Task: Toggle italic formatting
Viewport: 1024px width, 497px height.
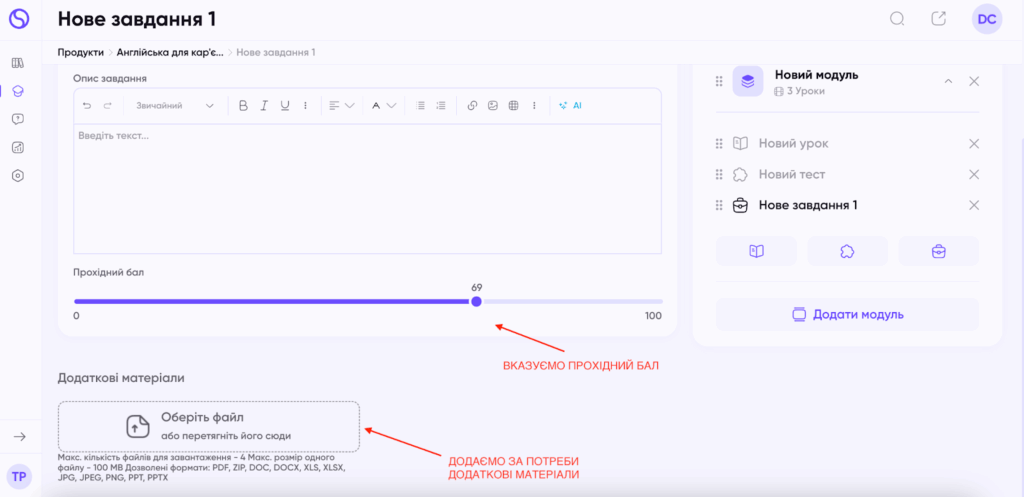Action: click(x=264, y=105)
